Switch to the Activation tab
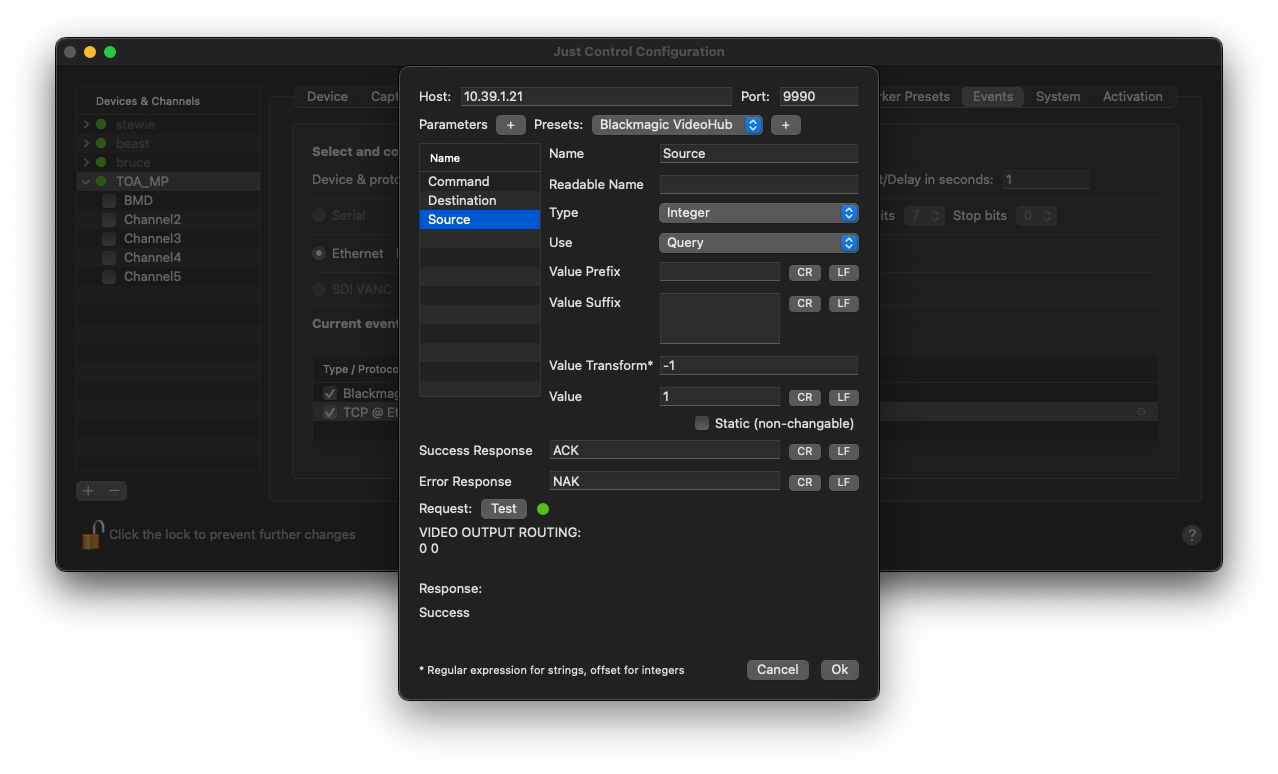 (1133, 97)
